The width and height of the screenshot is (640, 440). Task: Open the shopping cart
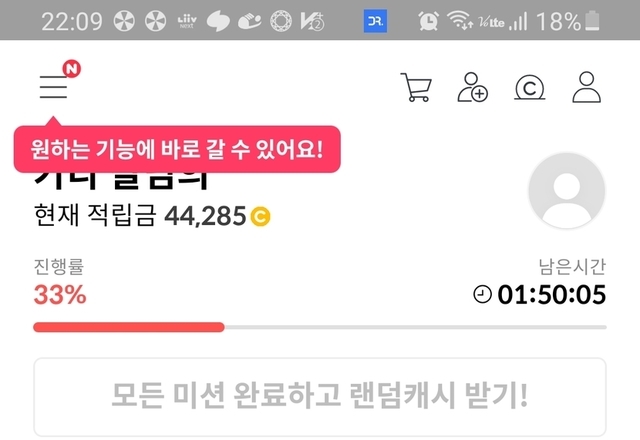click(x=416, y=87)
